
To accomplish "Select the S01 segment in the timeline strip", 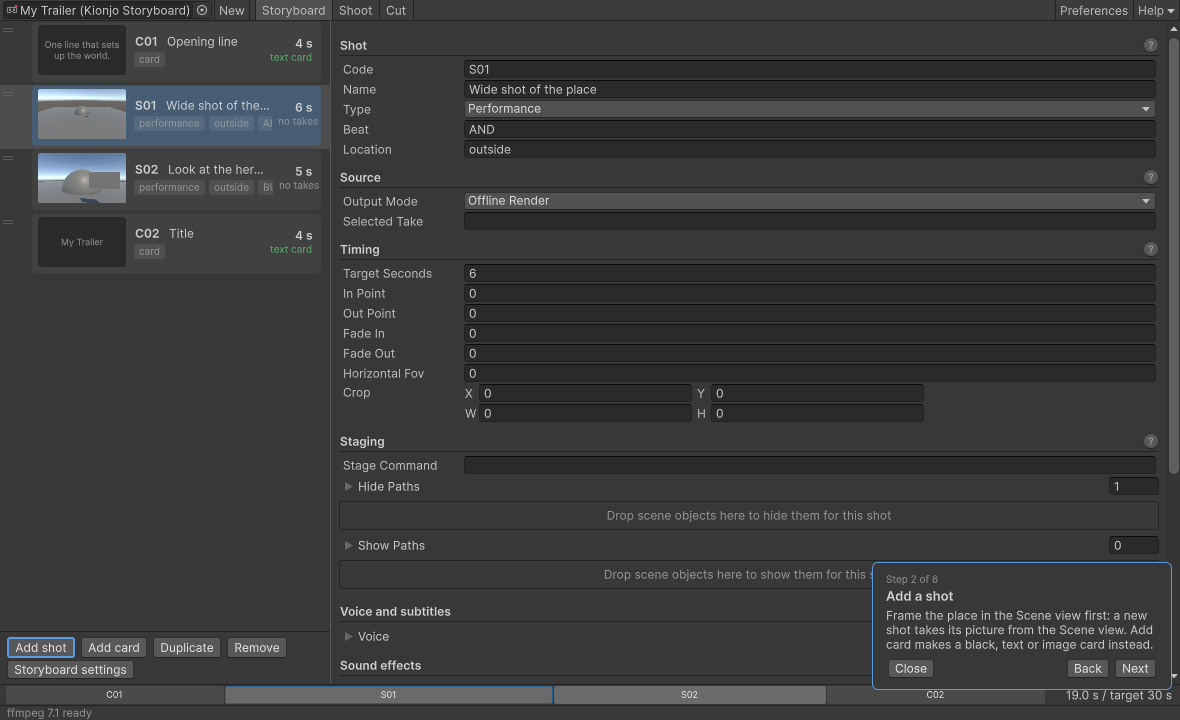I will click(x=388, y=695).
